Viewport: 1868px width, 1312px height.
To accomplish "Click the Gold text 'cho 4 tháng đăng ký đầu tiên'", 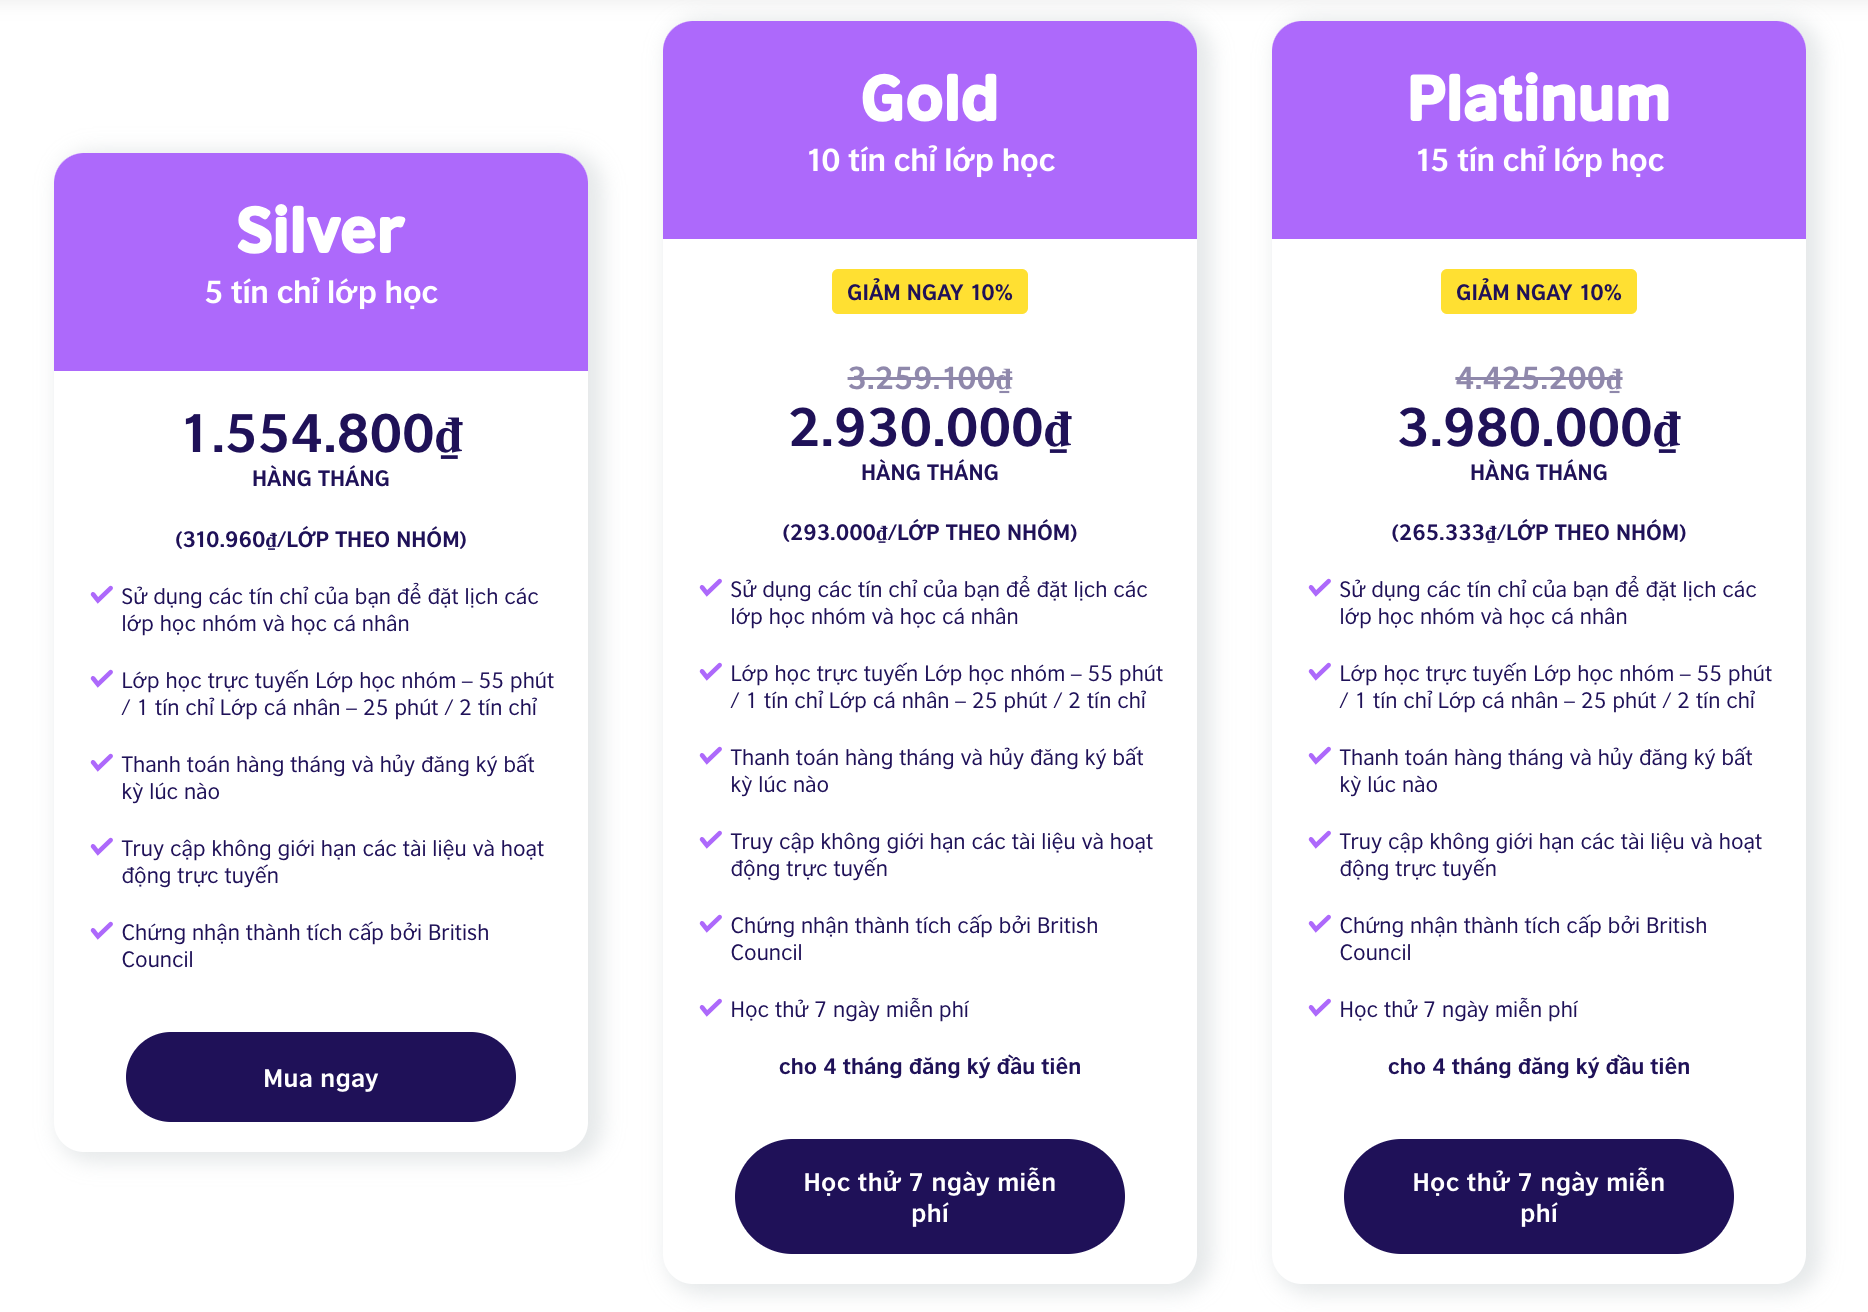I will click(929, 1066).
